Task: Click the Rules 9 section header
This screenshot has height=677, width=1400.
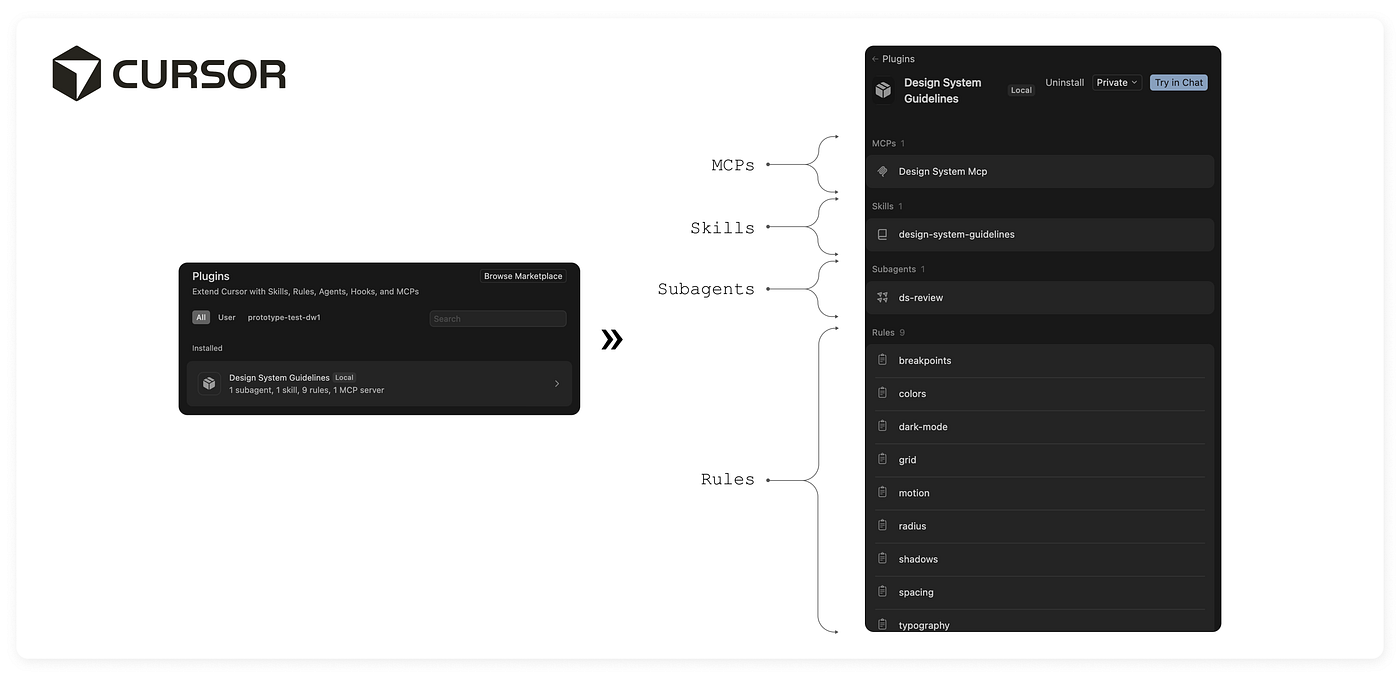Action: pyautogui.click(x=888, y=332)
